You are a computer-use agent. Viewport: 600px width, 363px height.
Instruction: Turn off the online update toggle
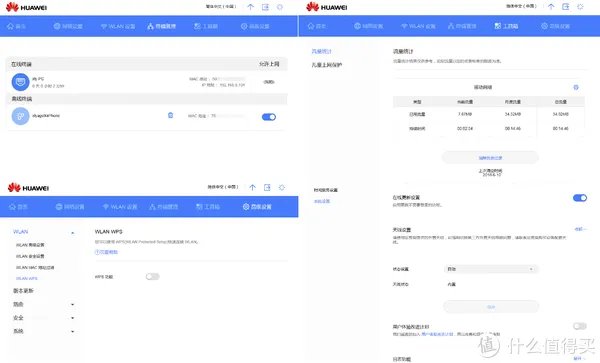tap(580, 198)
